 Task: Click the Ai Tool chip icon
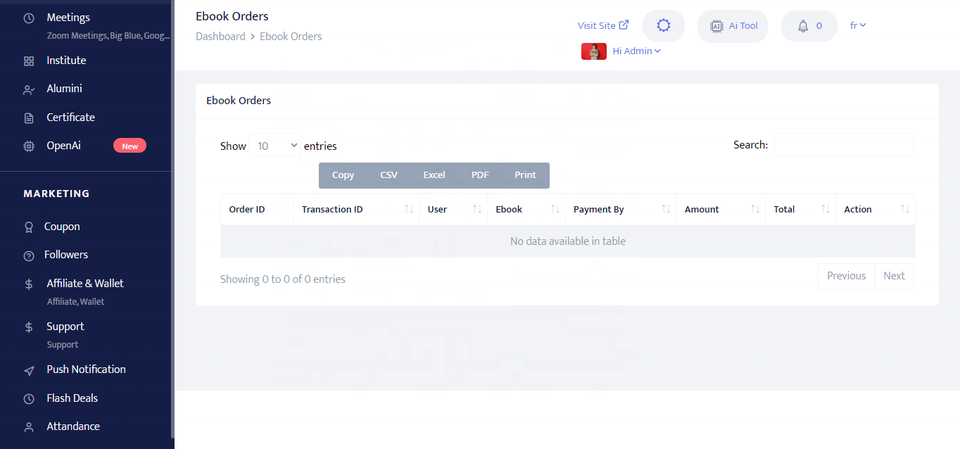716,26
